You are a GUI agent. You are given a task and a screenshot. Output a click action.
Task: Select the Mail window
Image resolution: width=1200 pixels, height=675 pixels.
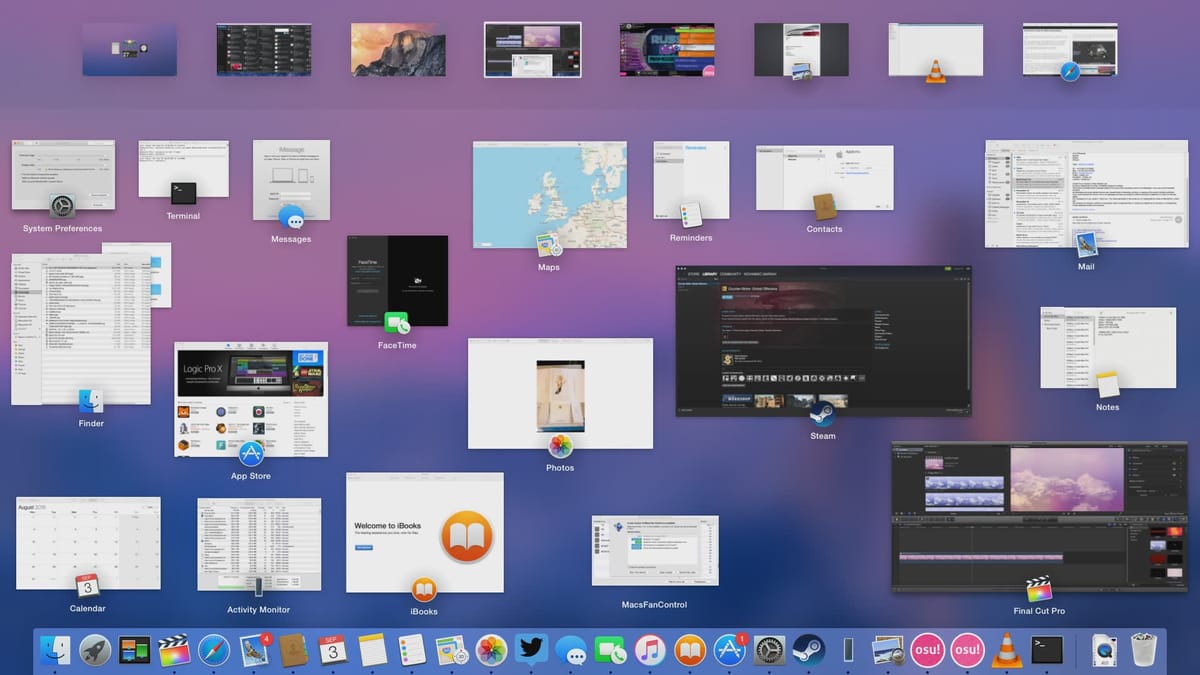(1087, 193)
